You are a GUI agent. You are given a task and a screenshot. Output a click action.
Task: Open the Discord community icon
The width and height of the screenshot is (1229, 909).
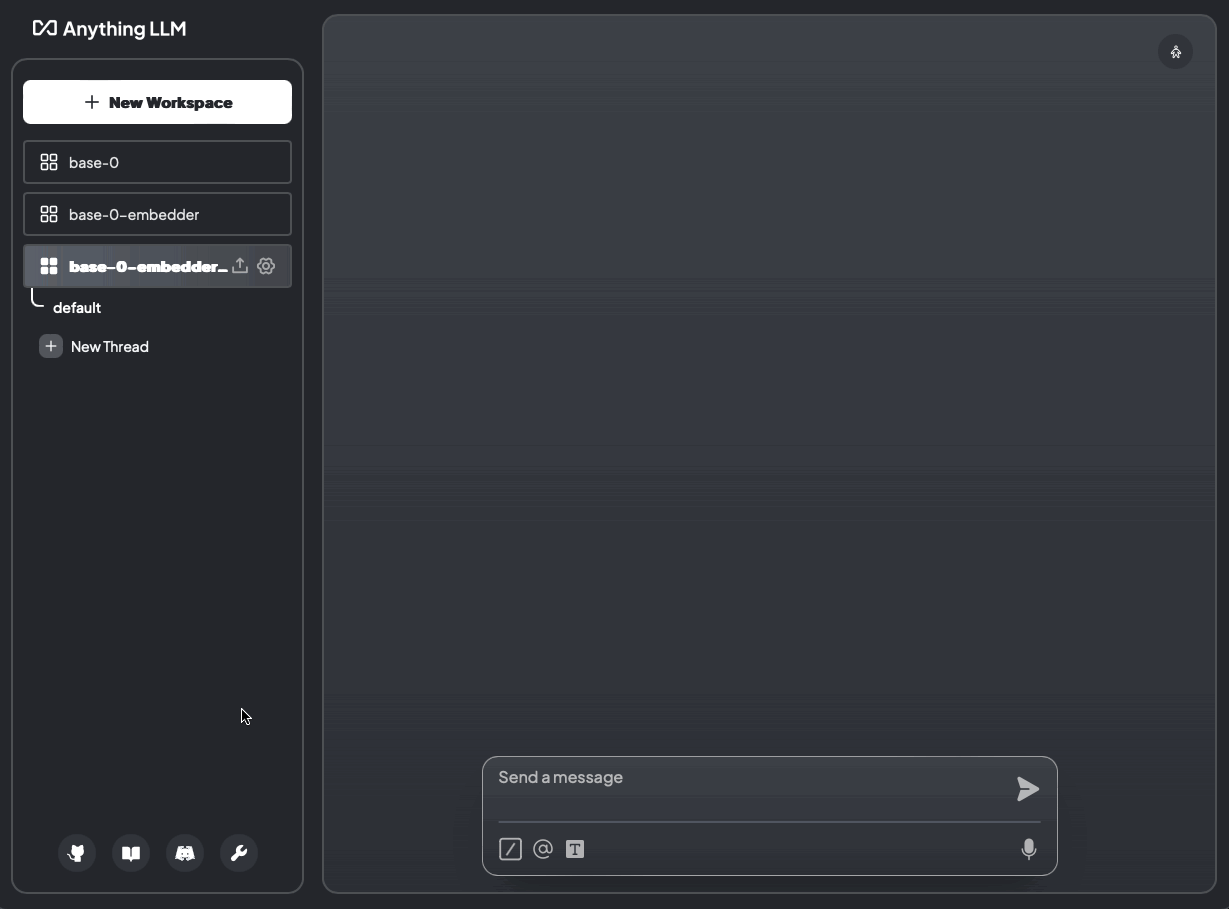pos(185,853)
